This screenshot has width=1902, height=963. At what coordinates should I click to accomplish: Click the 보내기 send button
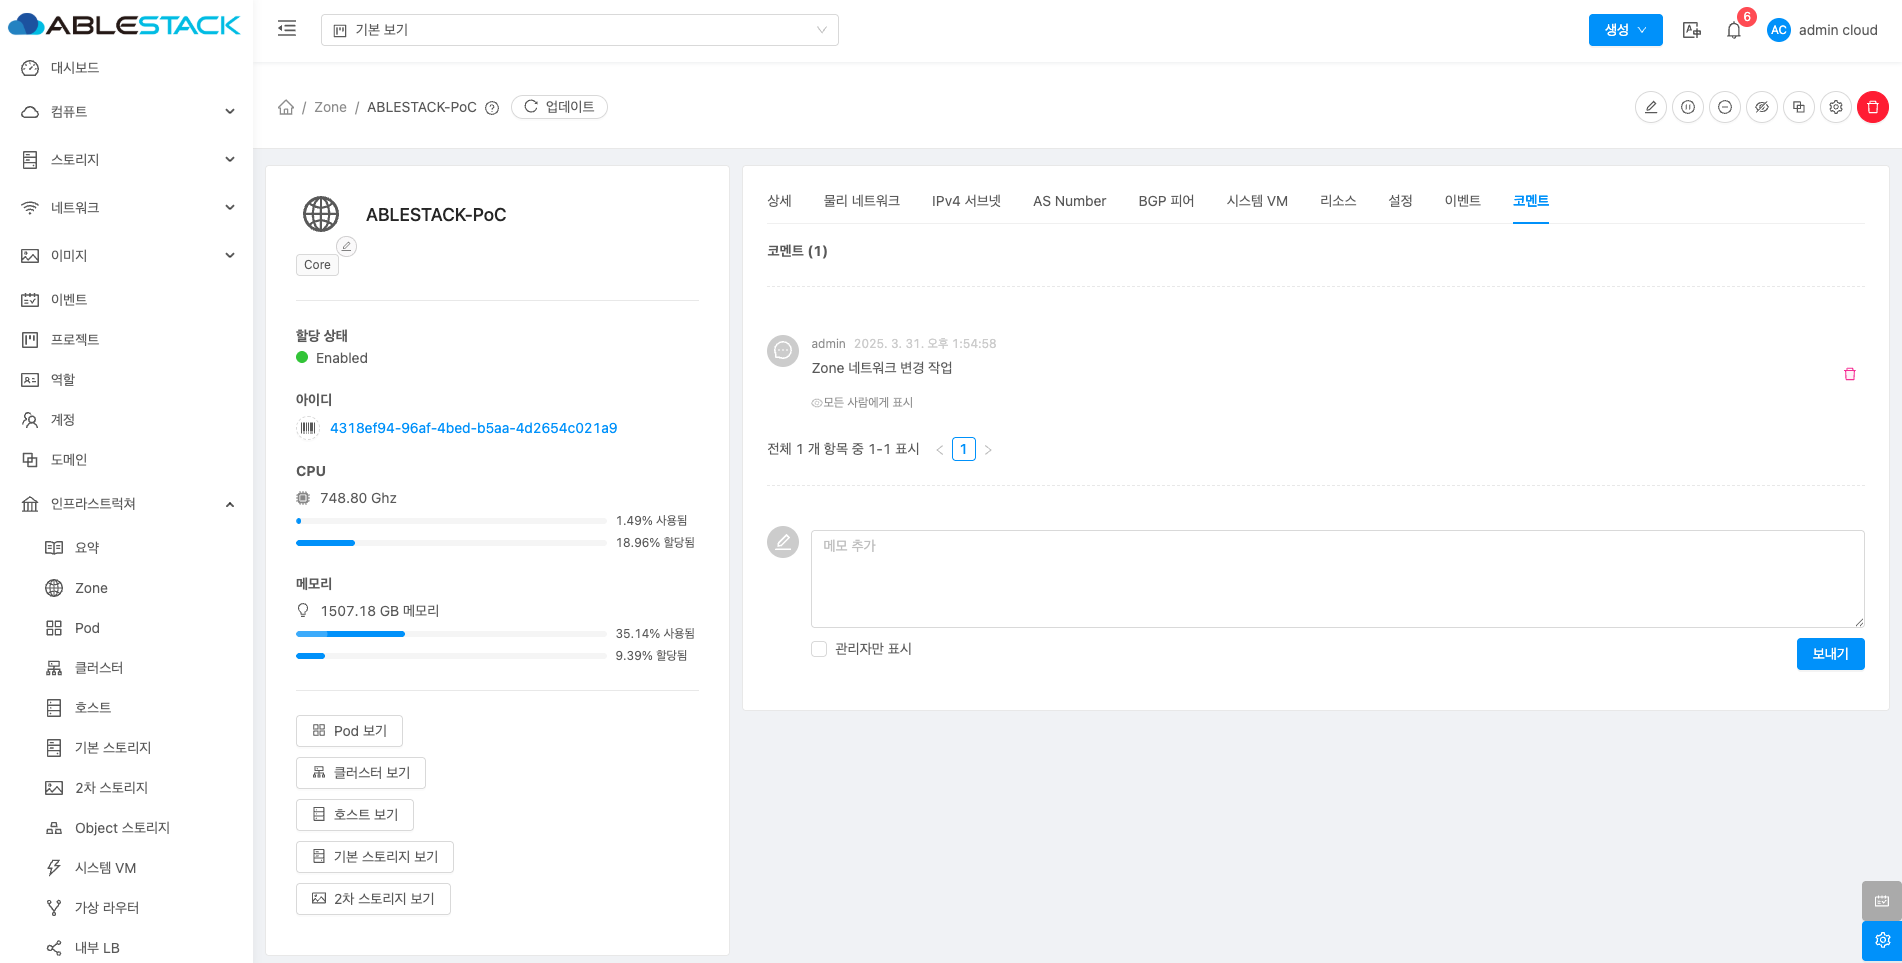coord(1830,654)
